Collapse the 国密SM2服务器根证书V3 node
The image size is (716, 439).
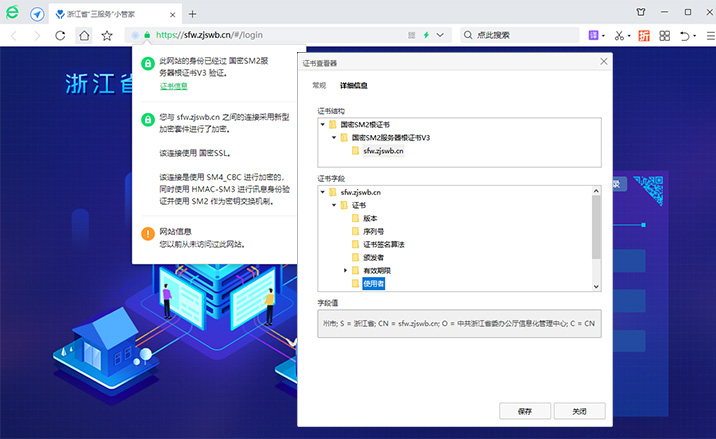[333, 137]
